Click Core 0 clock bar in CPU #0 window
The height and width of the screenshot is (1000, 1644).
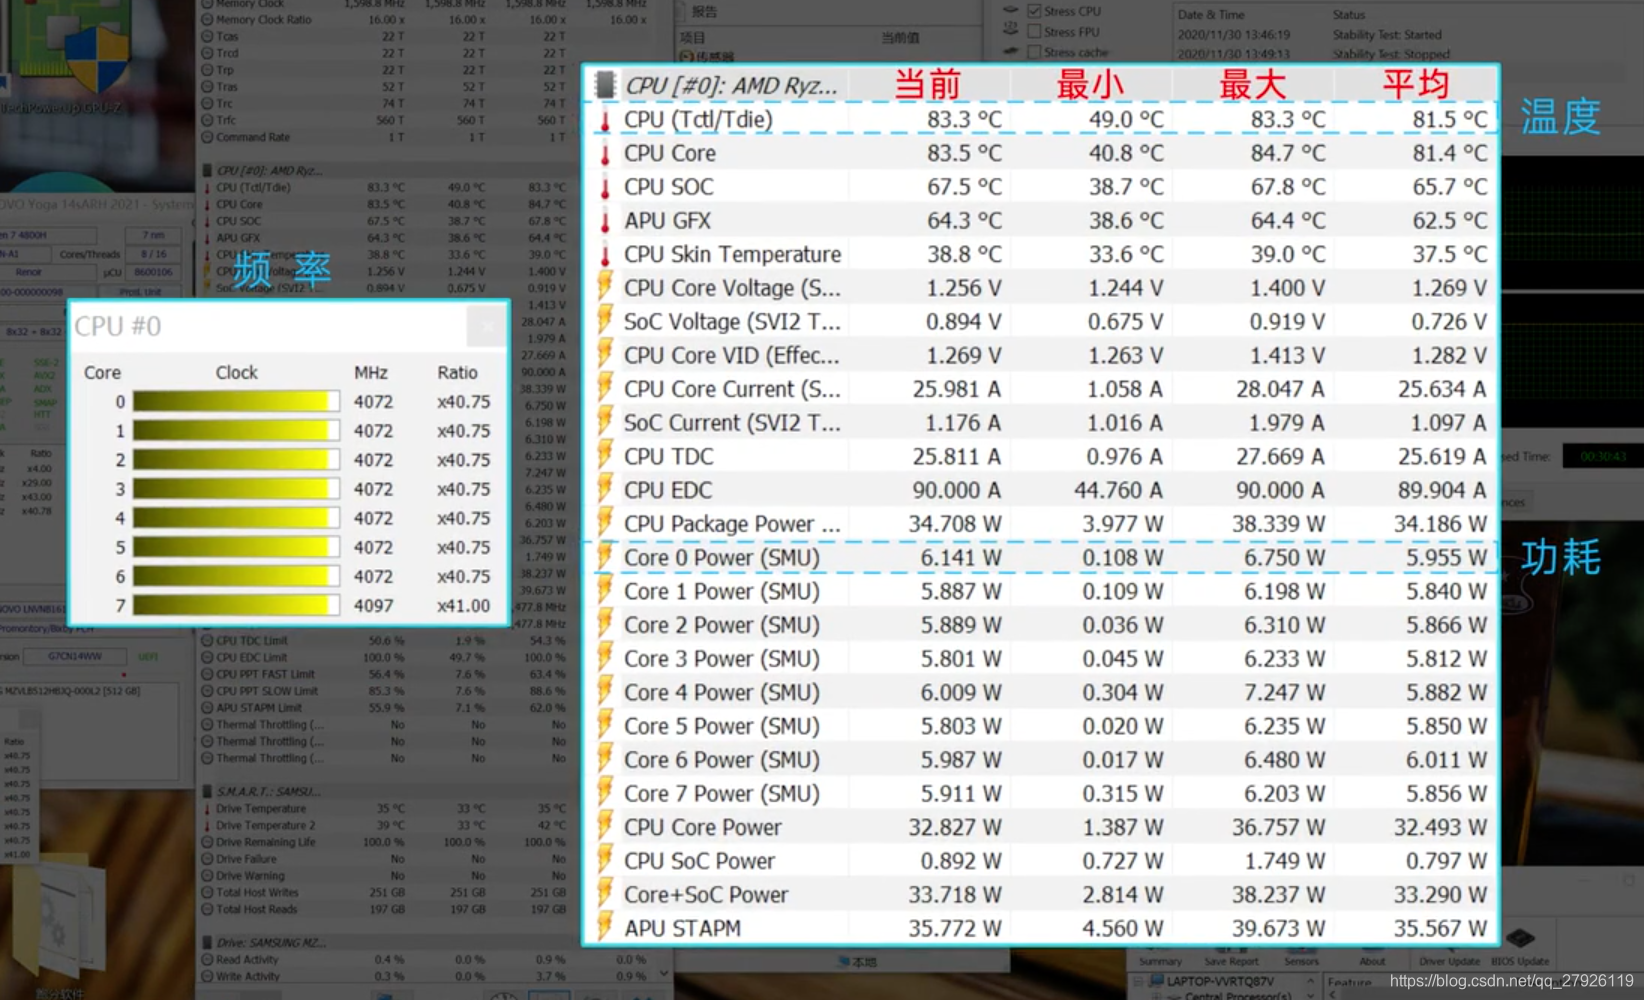236,402
